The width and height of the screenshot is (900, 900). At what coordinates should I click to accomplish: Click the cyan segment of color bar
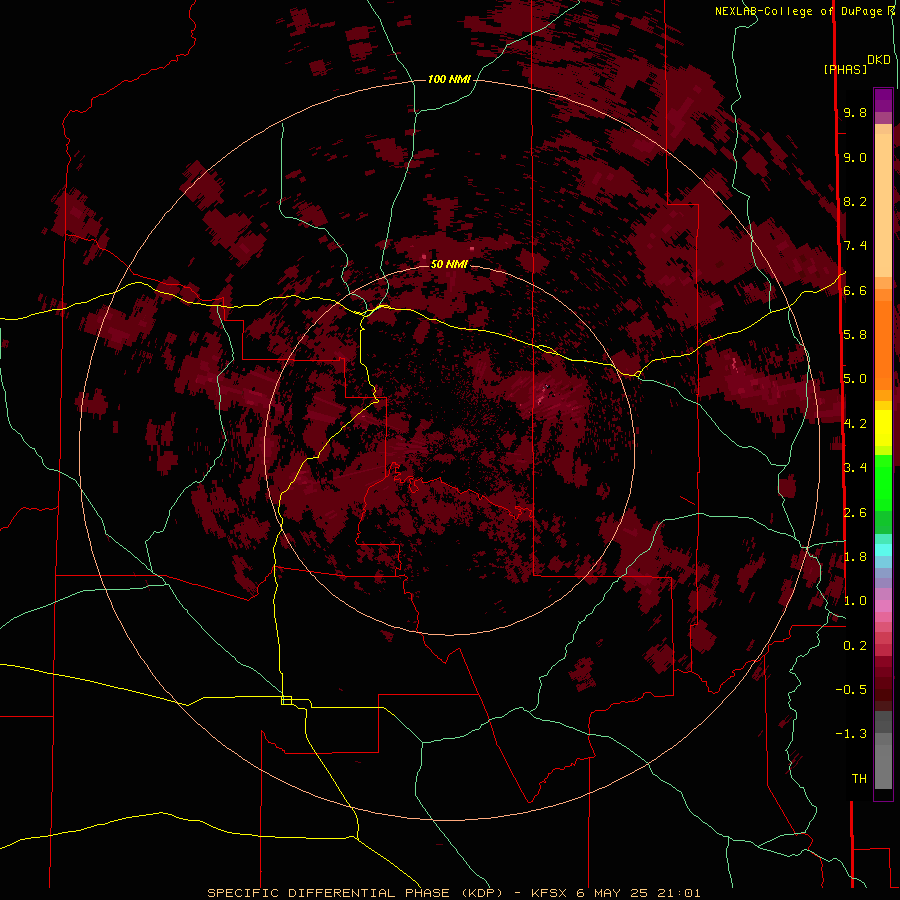pyautogui.click(x=883, y=550)
